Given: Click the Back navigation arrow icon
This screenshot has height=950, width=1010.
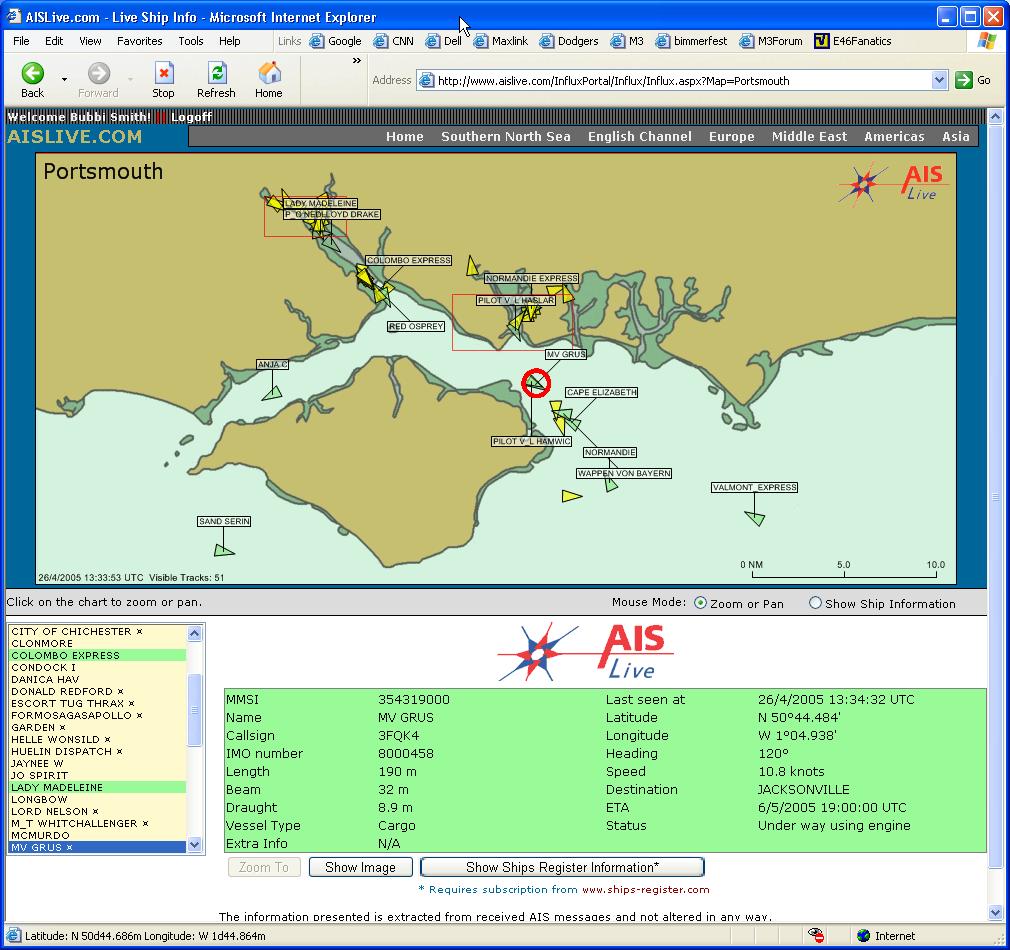Looking at the screenshot, I should point(32,73).
